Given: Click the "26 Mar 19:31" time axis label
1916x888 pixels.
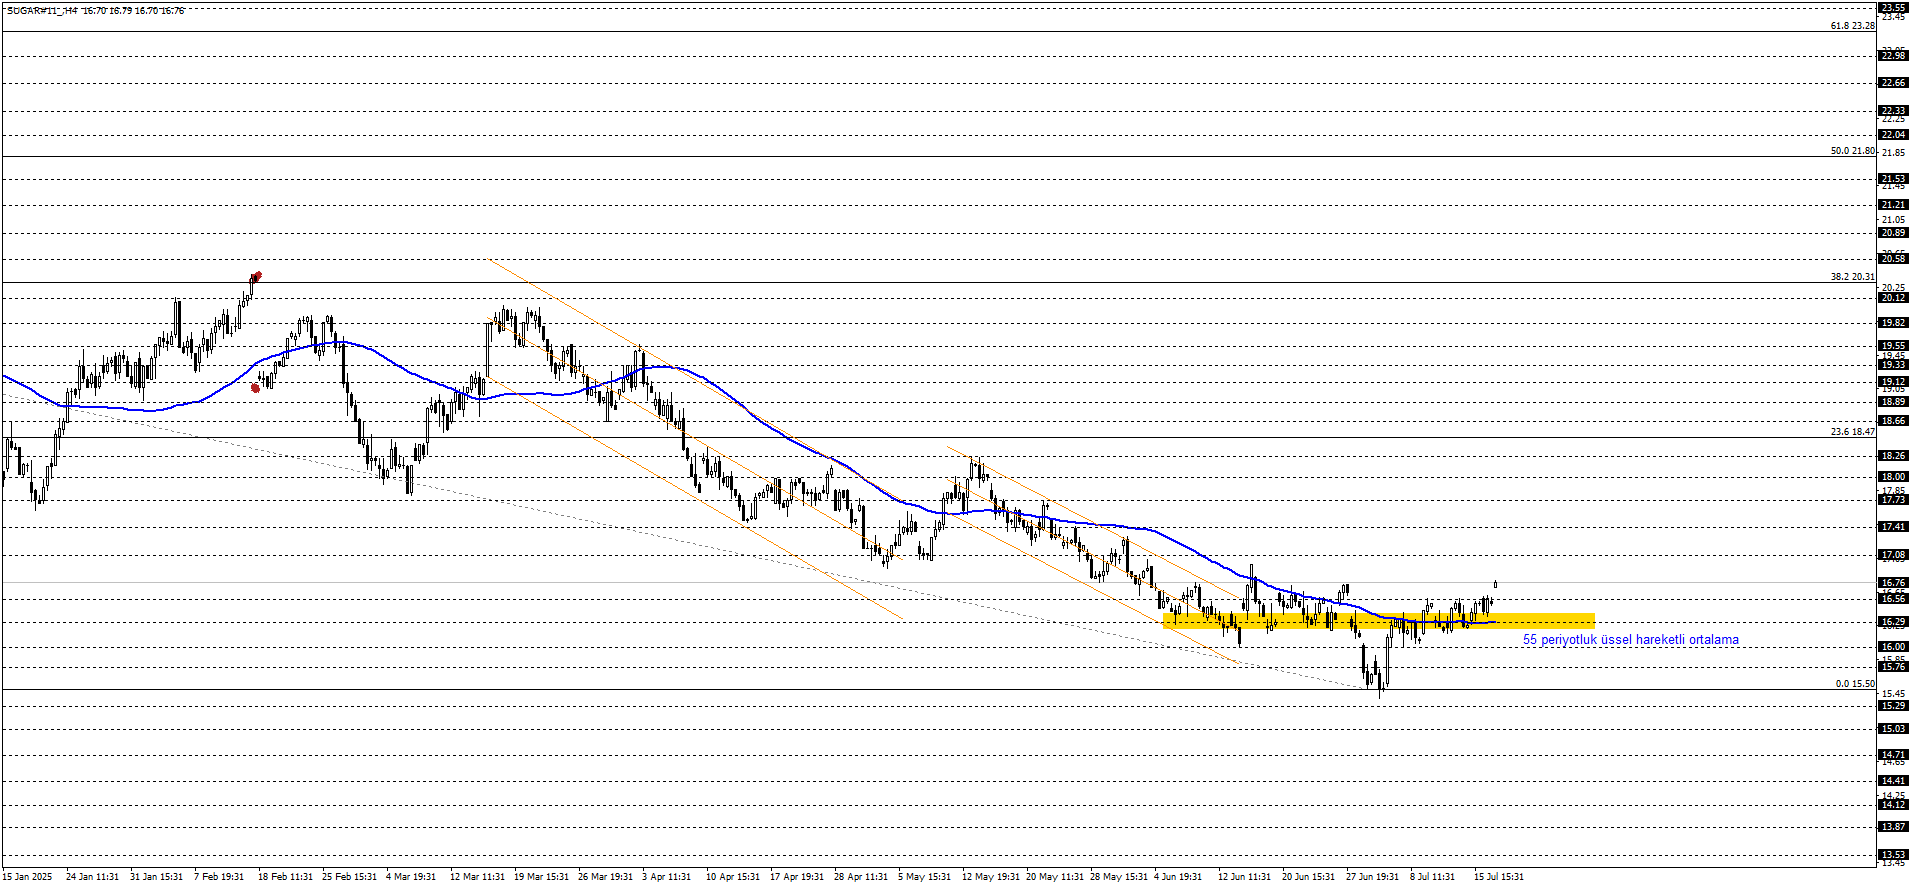Looking at the screenshot, I should [605, 877].
